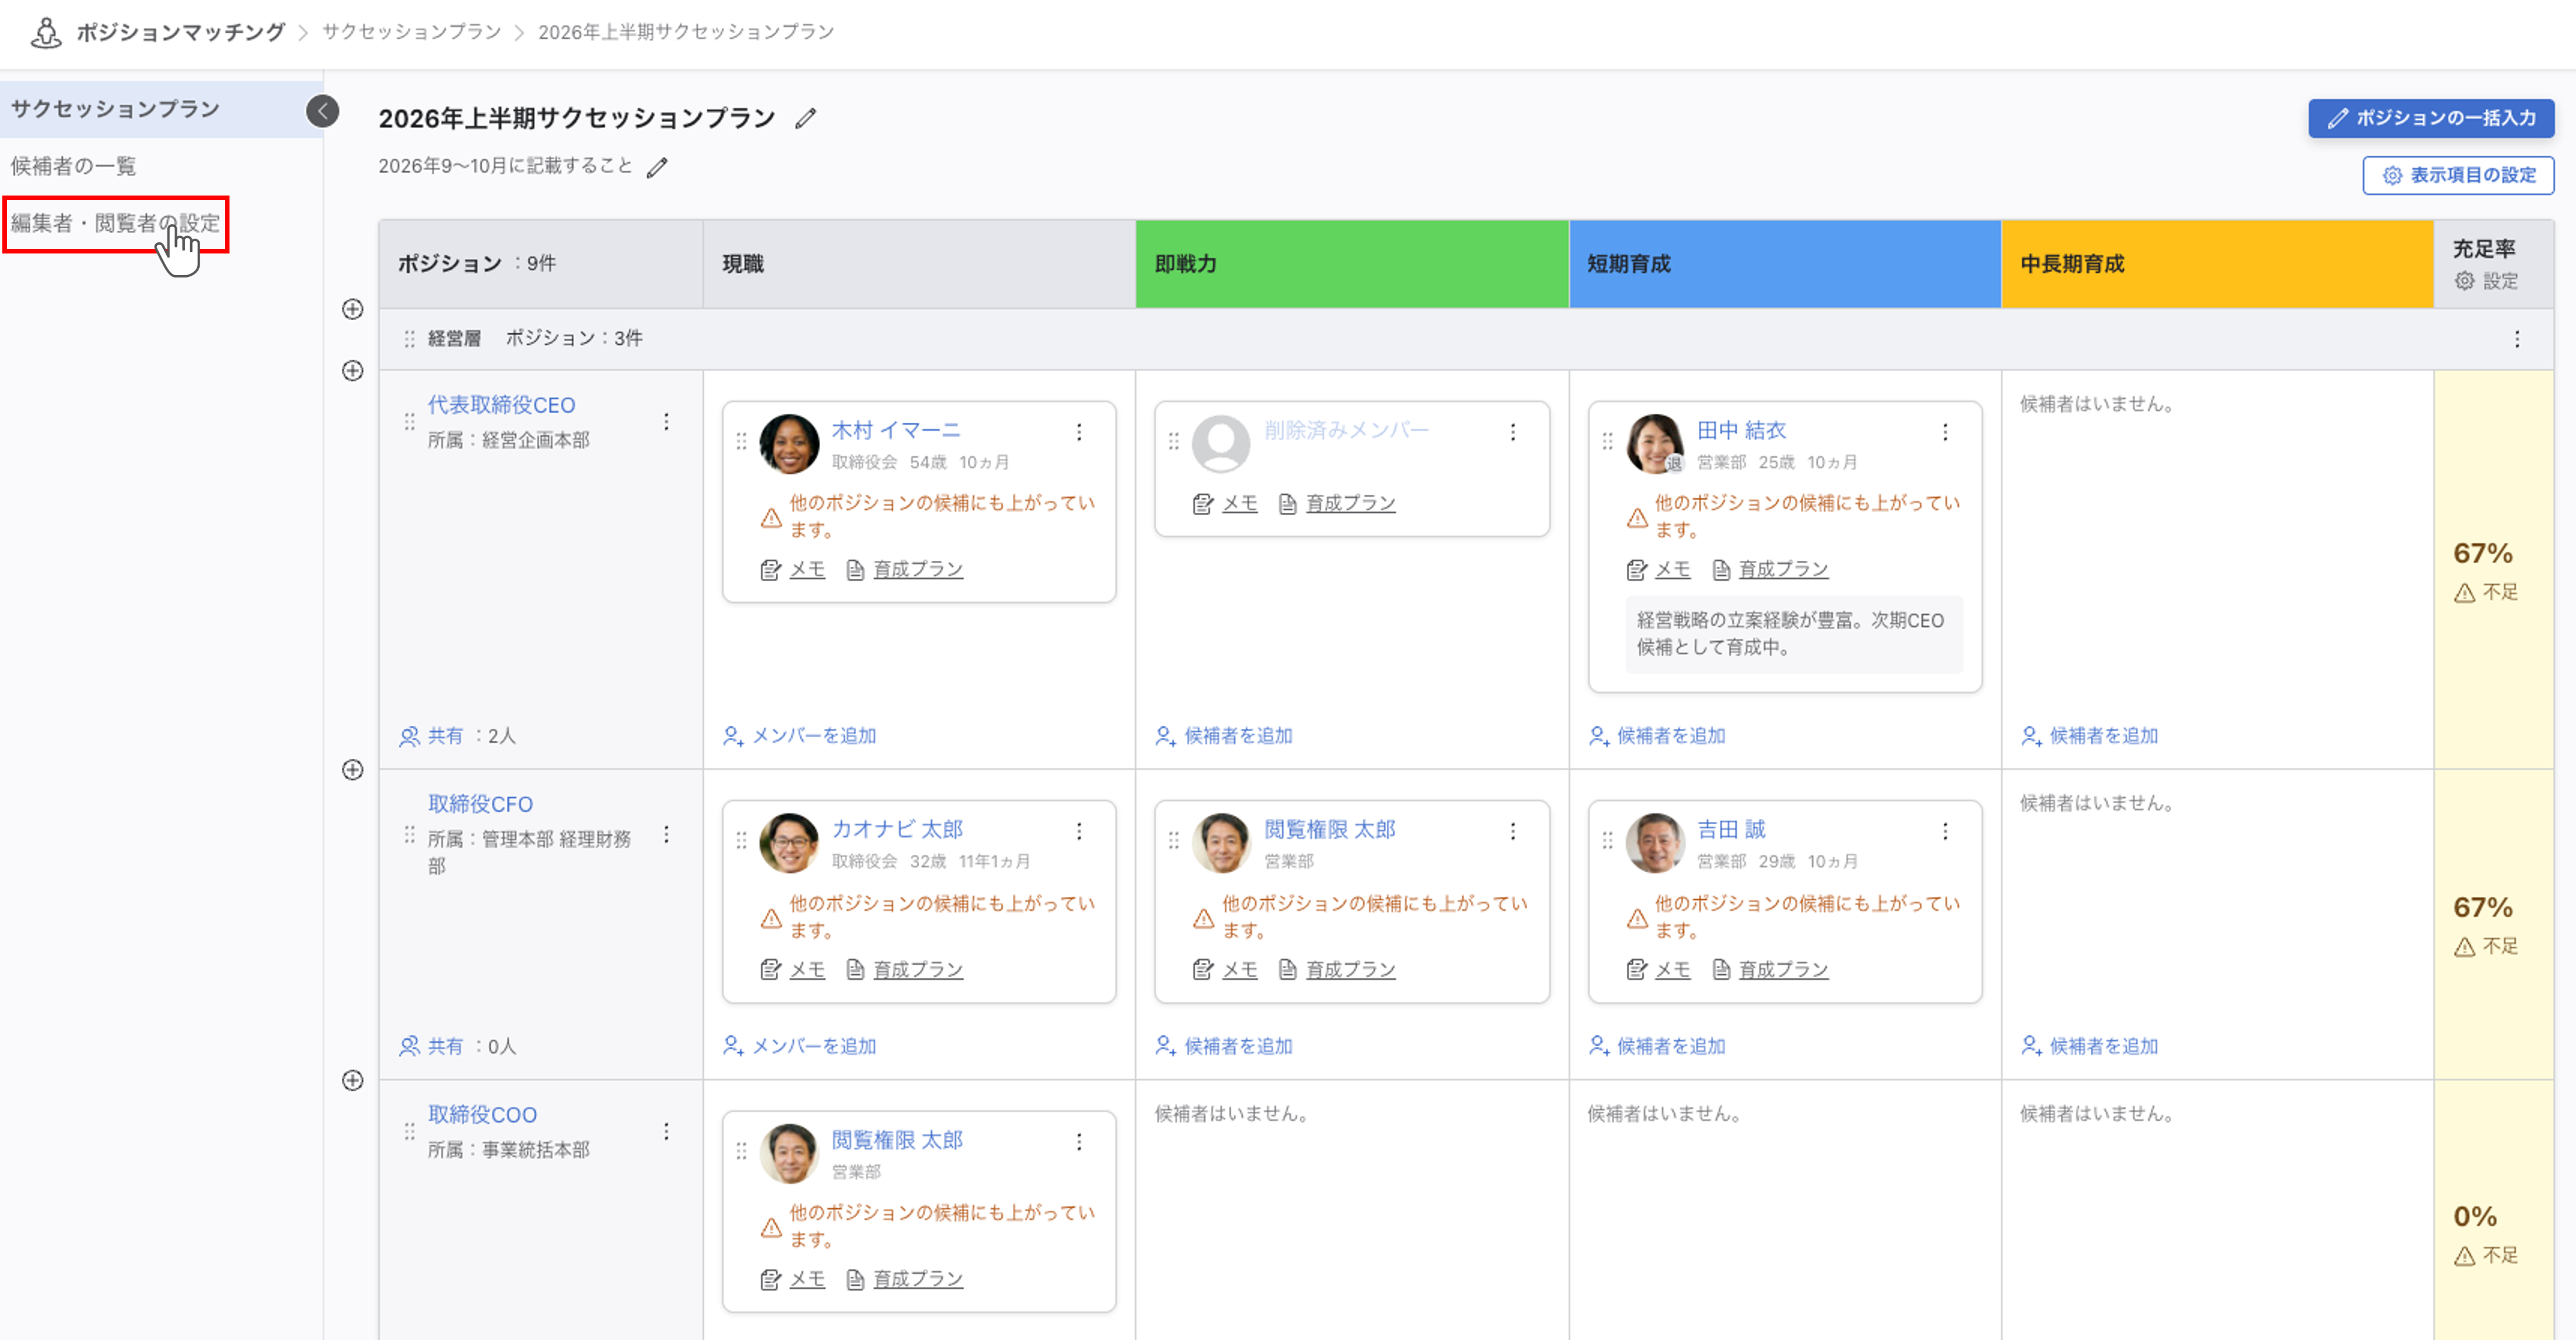Click 表示項目の設定 button
The height and width of the screenshot is (1340, 2576).
click(x=2457, y=175)
